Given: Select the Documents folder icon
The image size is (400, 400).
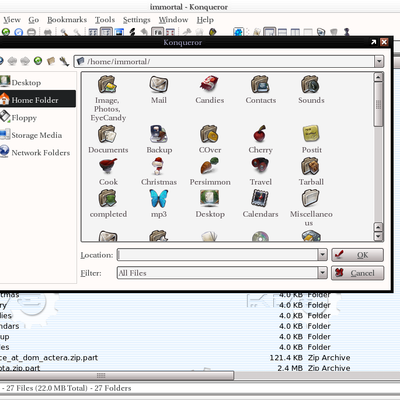Looking at the screenshot, I should (107, 134).
